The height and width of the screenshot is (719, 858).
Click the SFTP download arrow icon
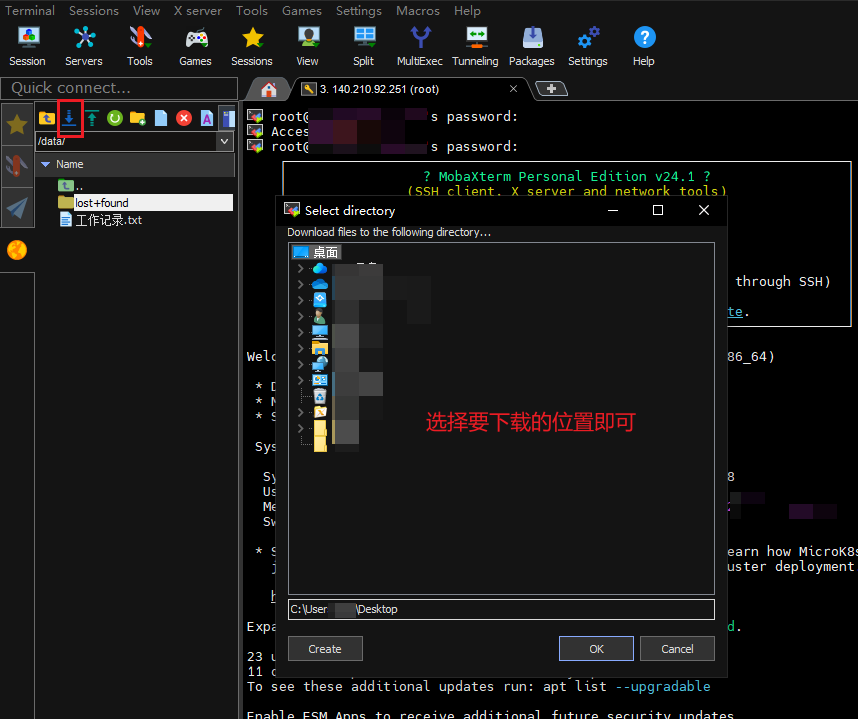[69, 118]
